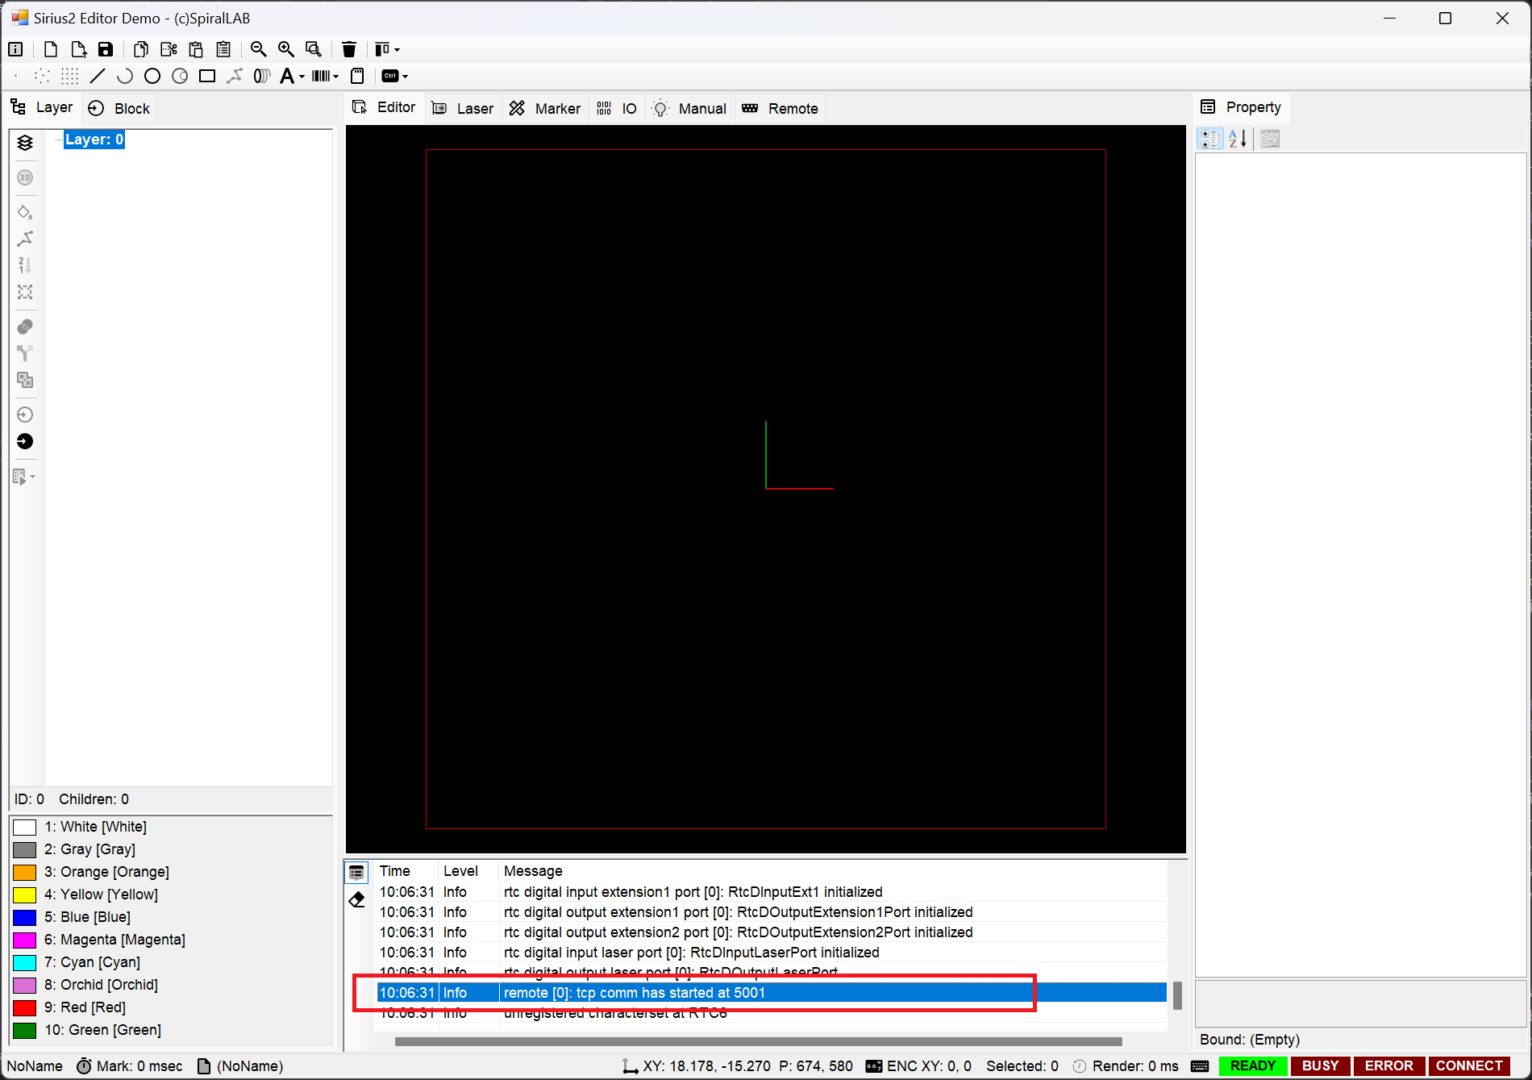1532x1080 pixels.
Task: Toggle the black arrow circle button
Action: coord(25,441)
